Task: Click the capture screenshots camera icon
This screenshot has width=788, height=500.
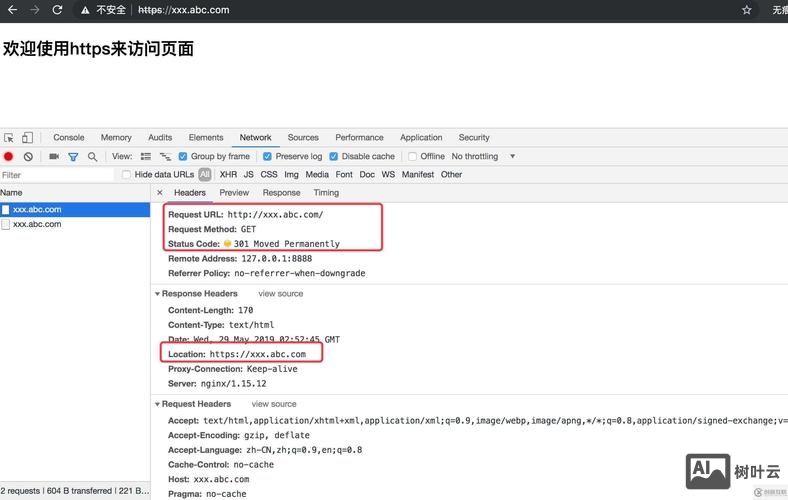Action: (x=54, y=157)
